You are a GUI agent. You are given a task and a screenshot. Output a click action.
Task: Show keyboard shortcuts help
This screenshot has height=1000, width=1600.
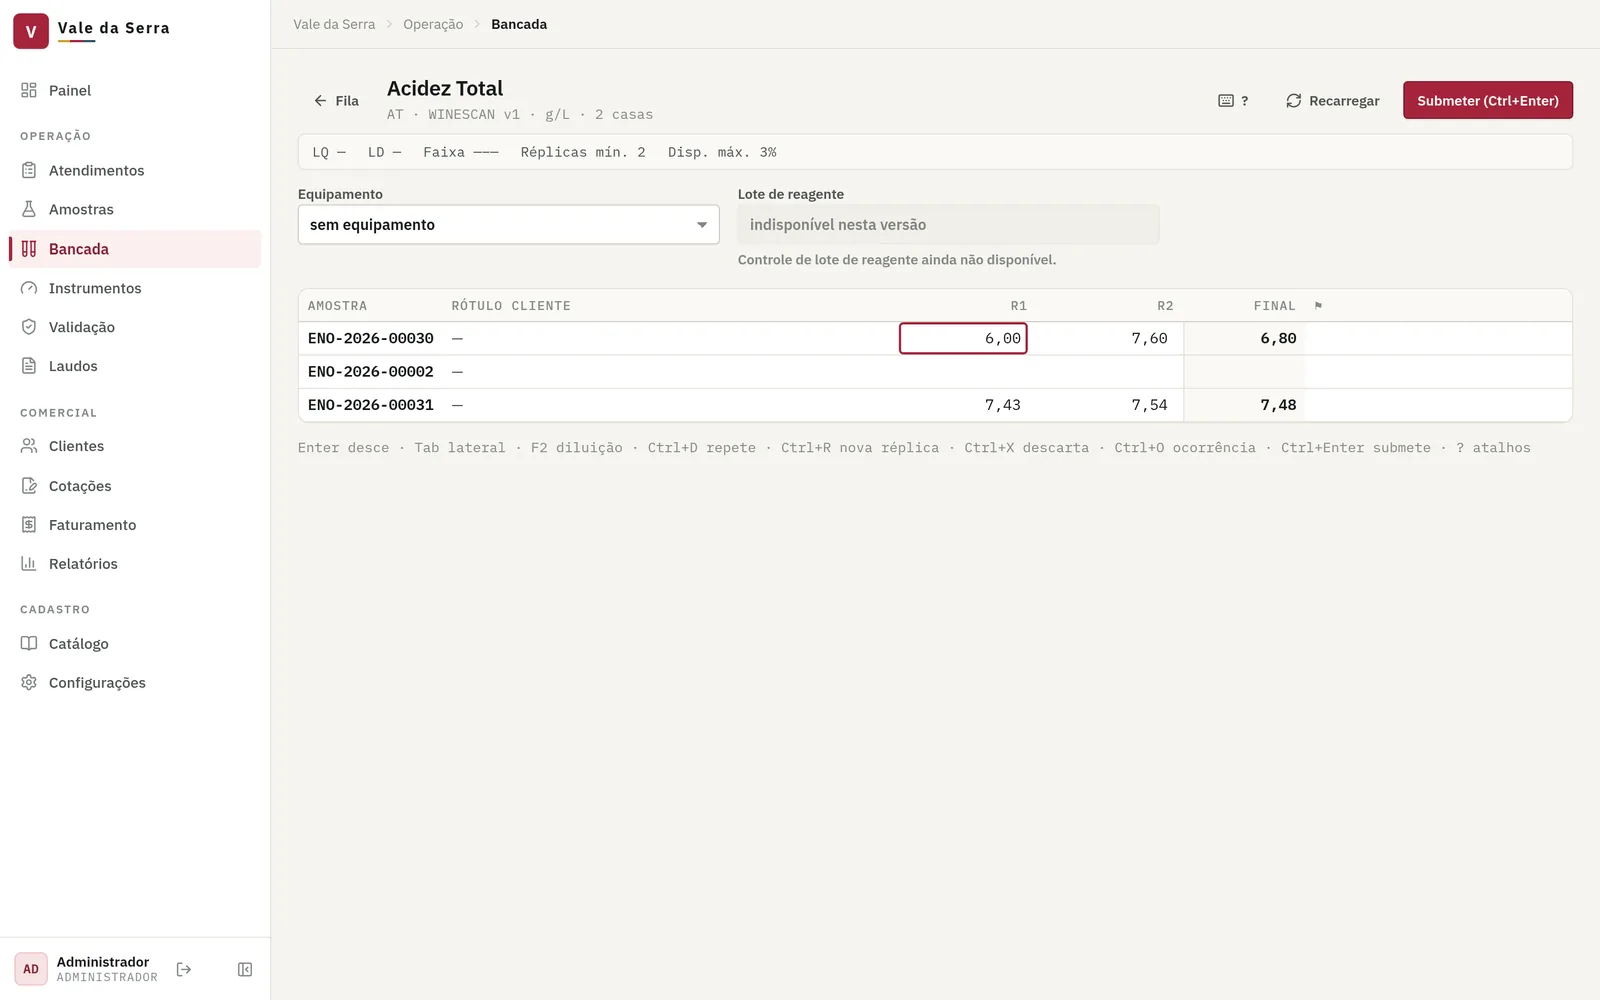1233,101
